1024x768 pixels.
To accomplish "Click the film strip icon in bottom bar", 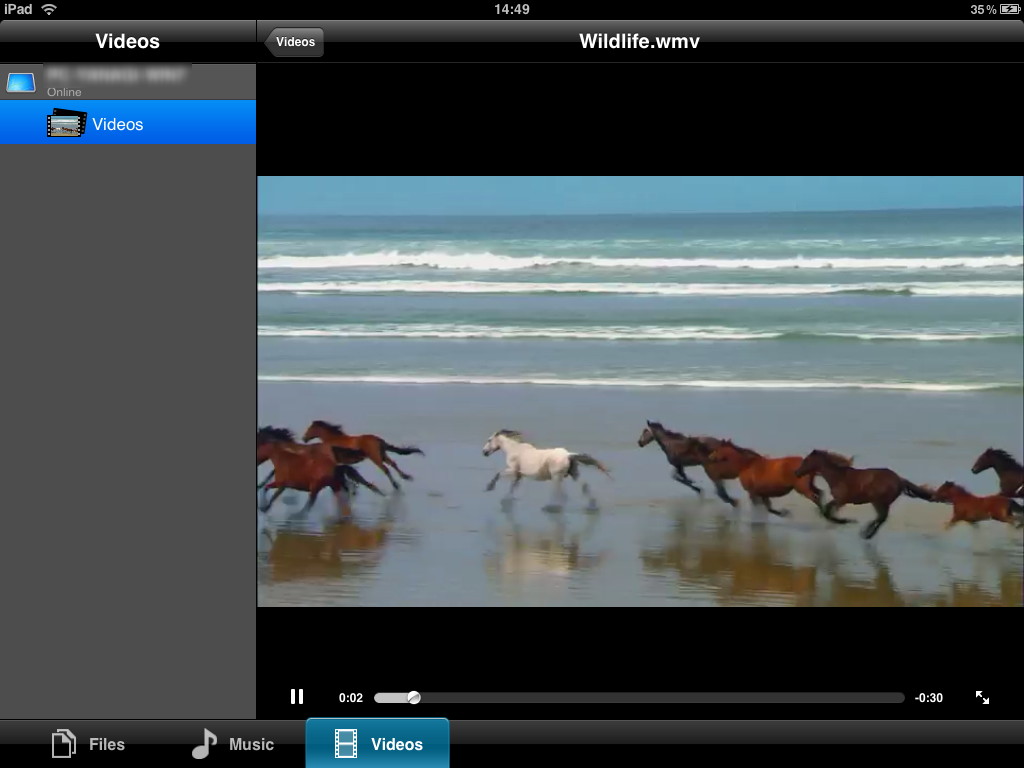I will click(346, 744).
